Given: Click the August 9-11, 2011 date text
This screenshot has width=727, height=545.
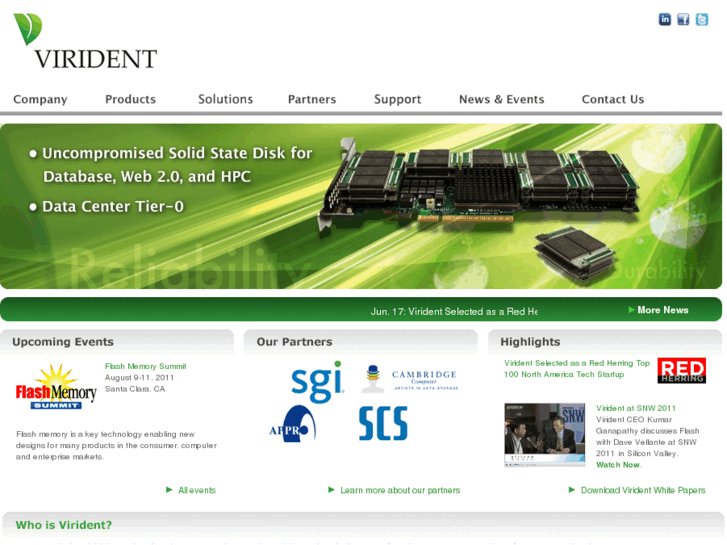Looking at the screenshot, I should coord(139,378).
